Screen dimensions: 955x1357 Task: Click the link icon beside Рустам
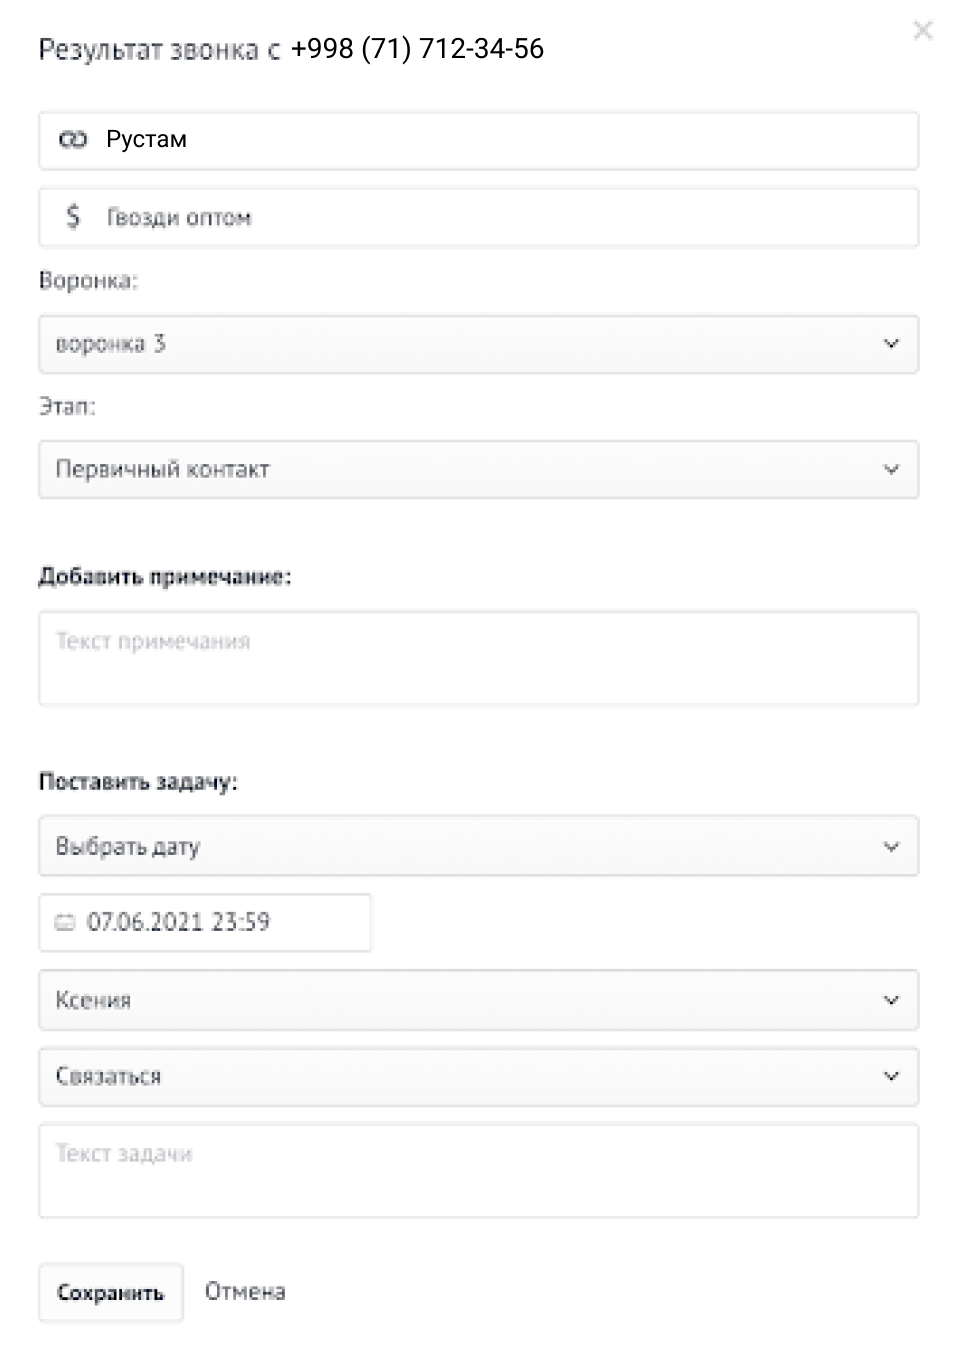pos(73,140)
